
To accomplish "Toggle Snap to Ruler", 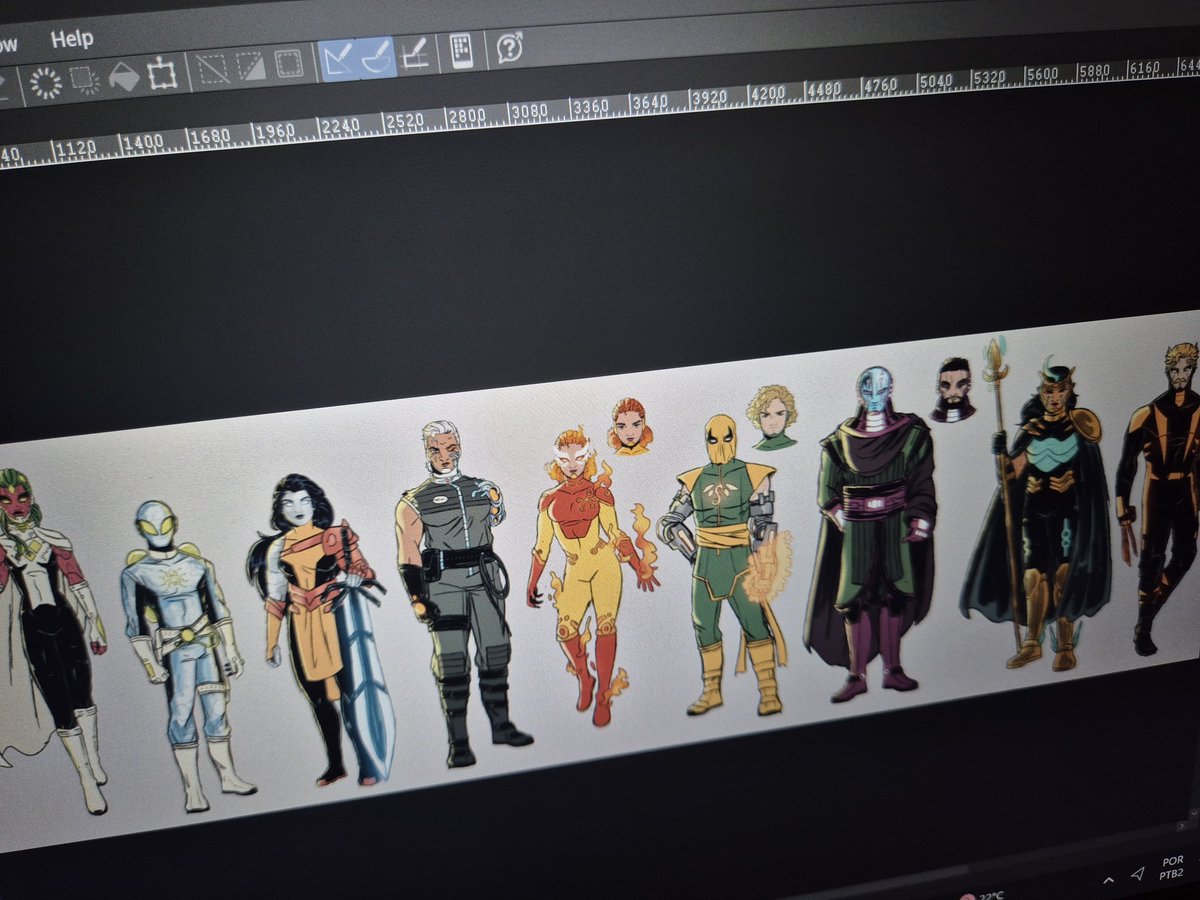I will (x=337, y=60).
